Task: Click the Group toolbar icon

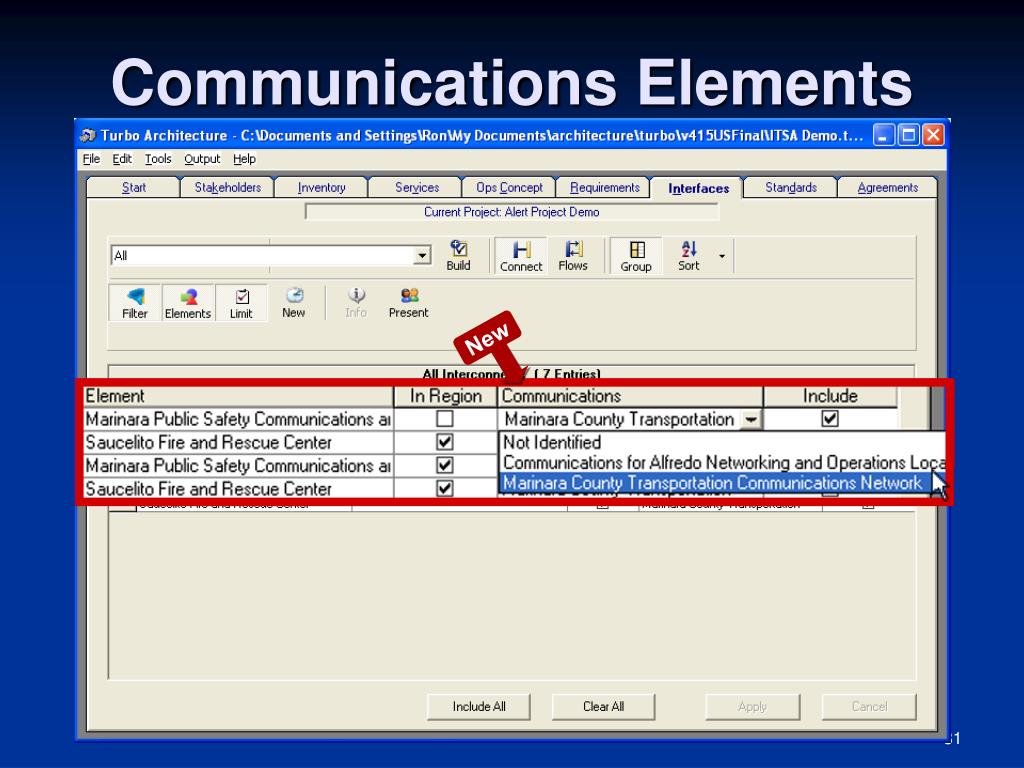Action: click(636, 256)
